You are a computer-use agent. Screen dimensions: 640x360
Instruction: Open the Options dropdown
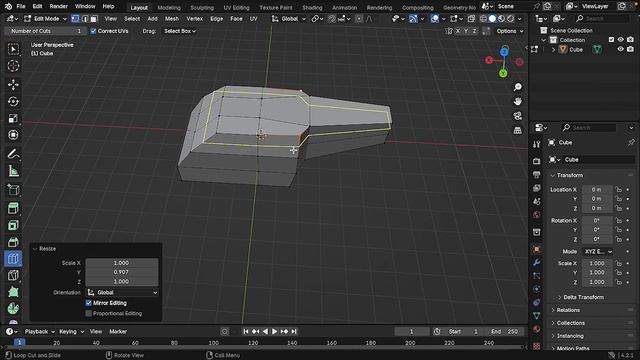point(510,31)
